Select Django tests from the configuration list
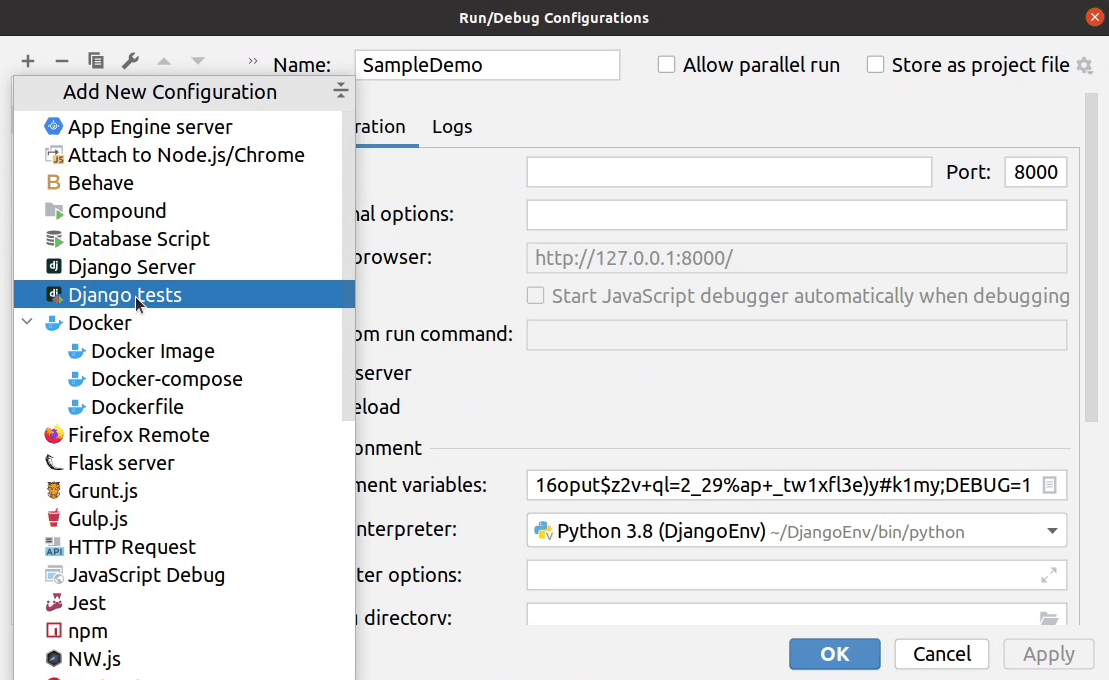Screen dimensions: 1109x680 (125, 295)
